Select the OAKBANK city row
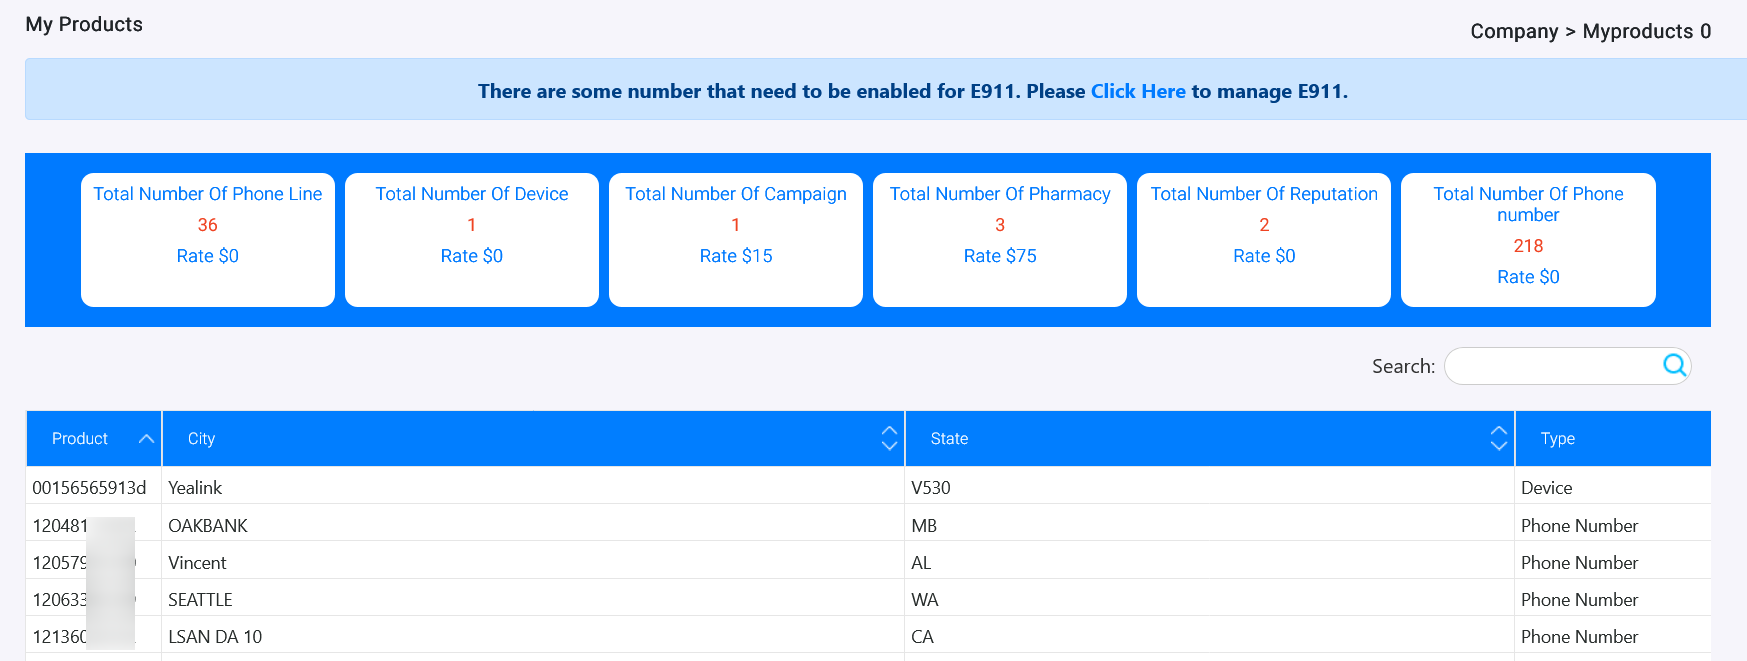This screenshot has height=661, width=1747. [208, 526]
